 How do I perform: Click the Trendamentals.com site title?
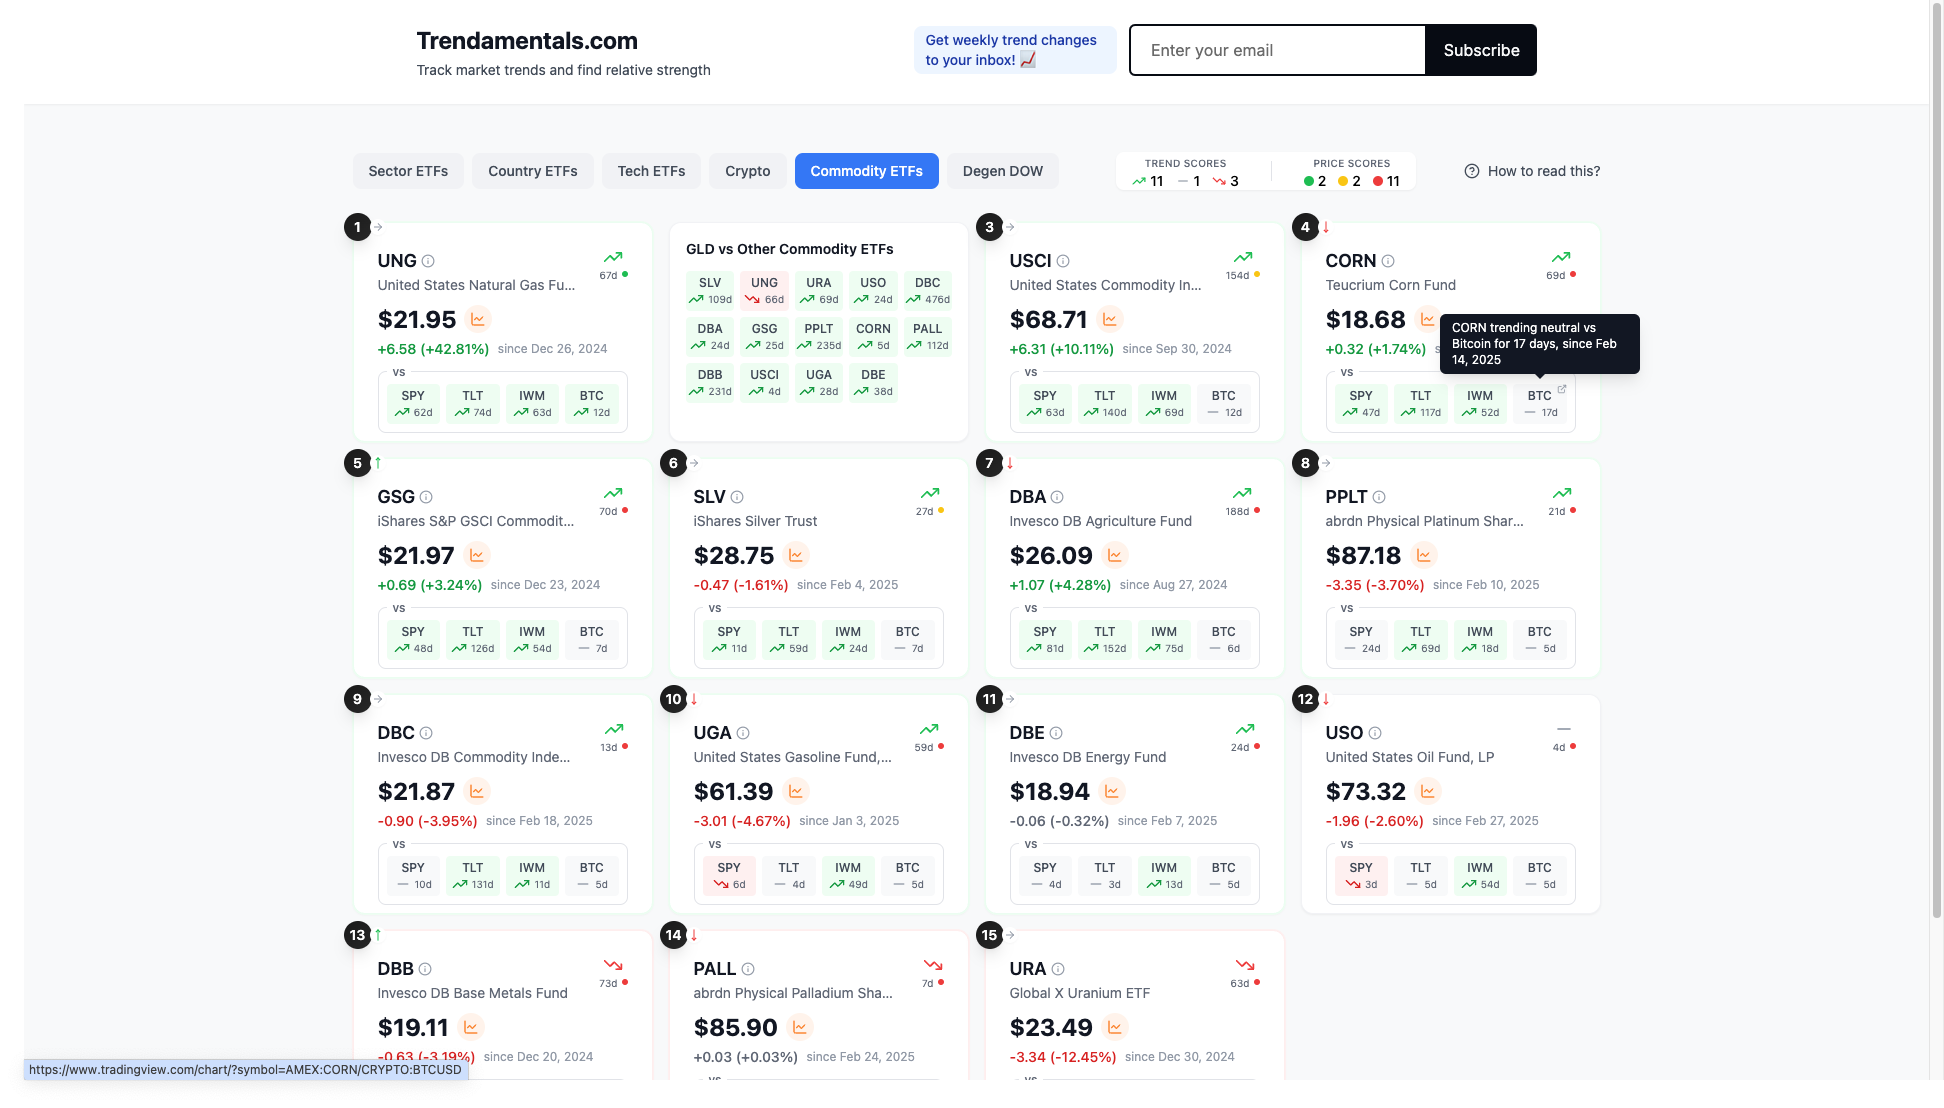point(527,41)
